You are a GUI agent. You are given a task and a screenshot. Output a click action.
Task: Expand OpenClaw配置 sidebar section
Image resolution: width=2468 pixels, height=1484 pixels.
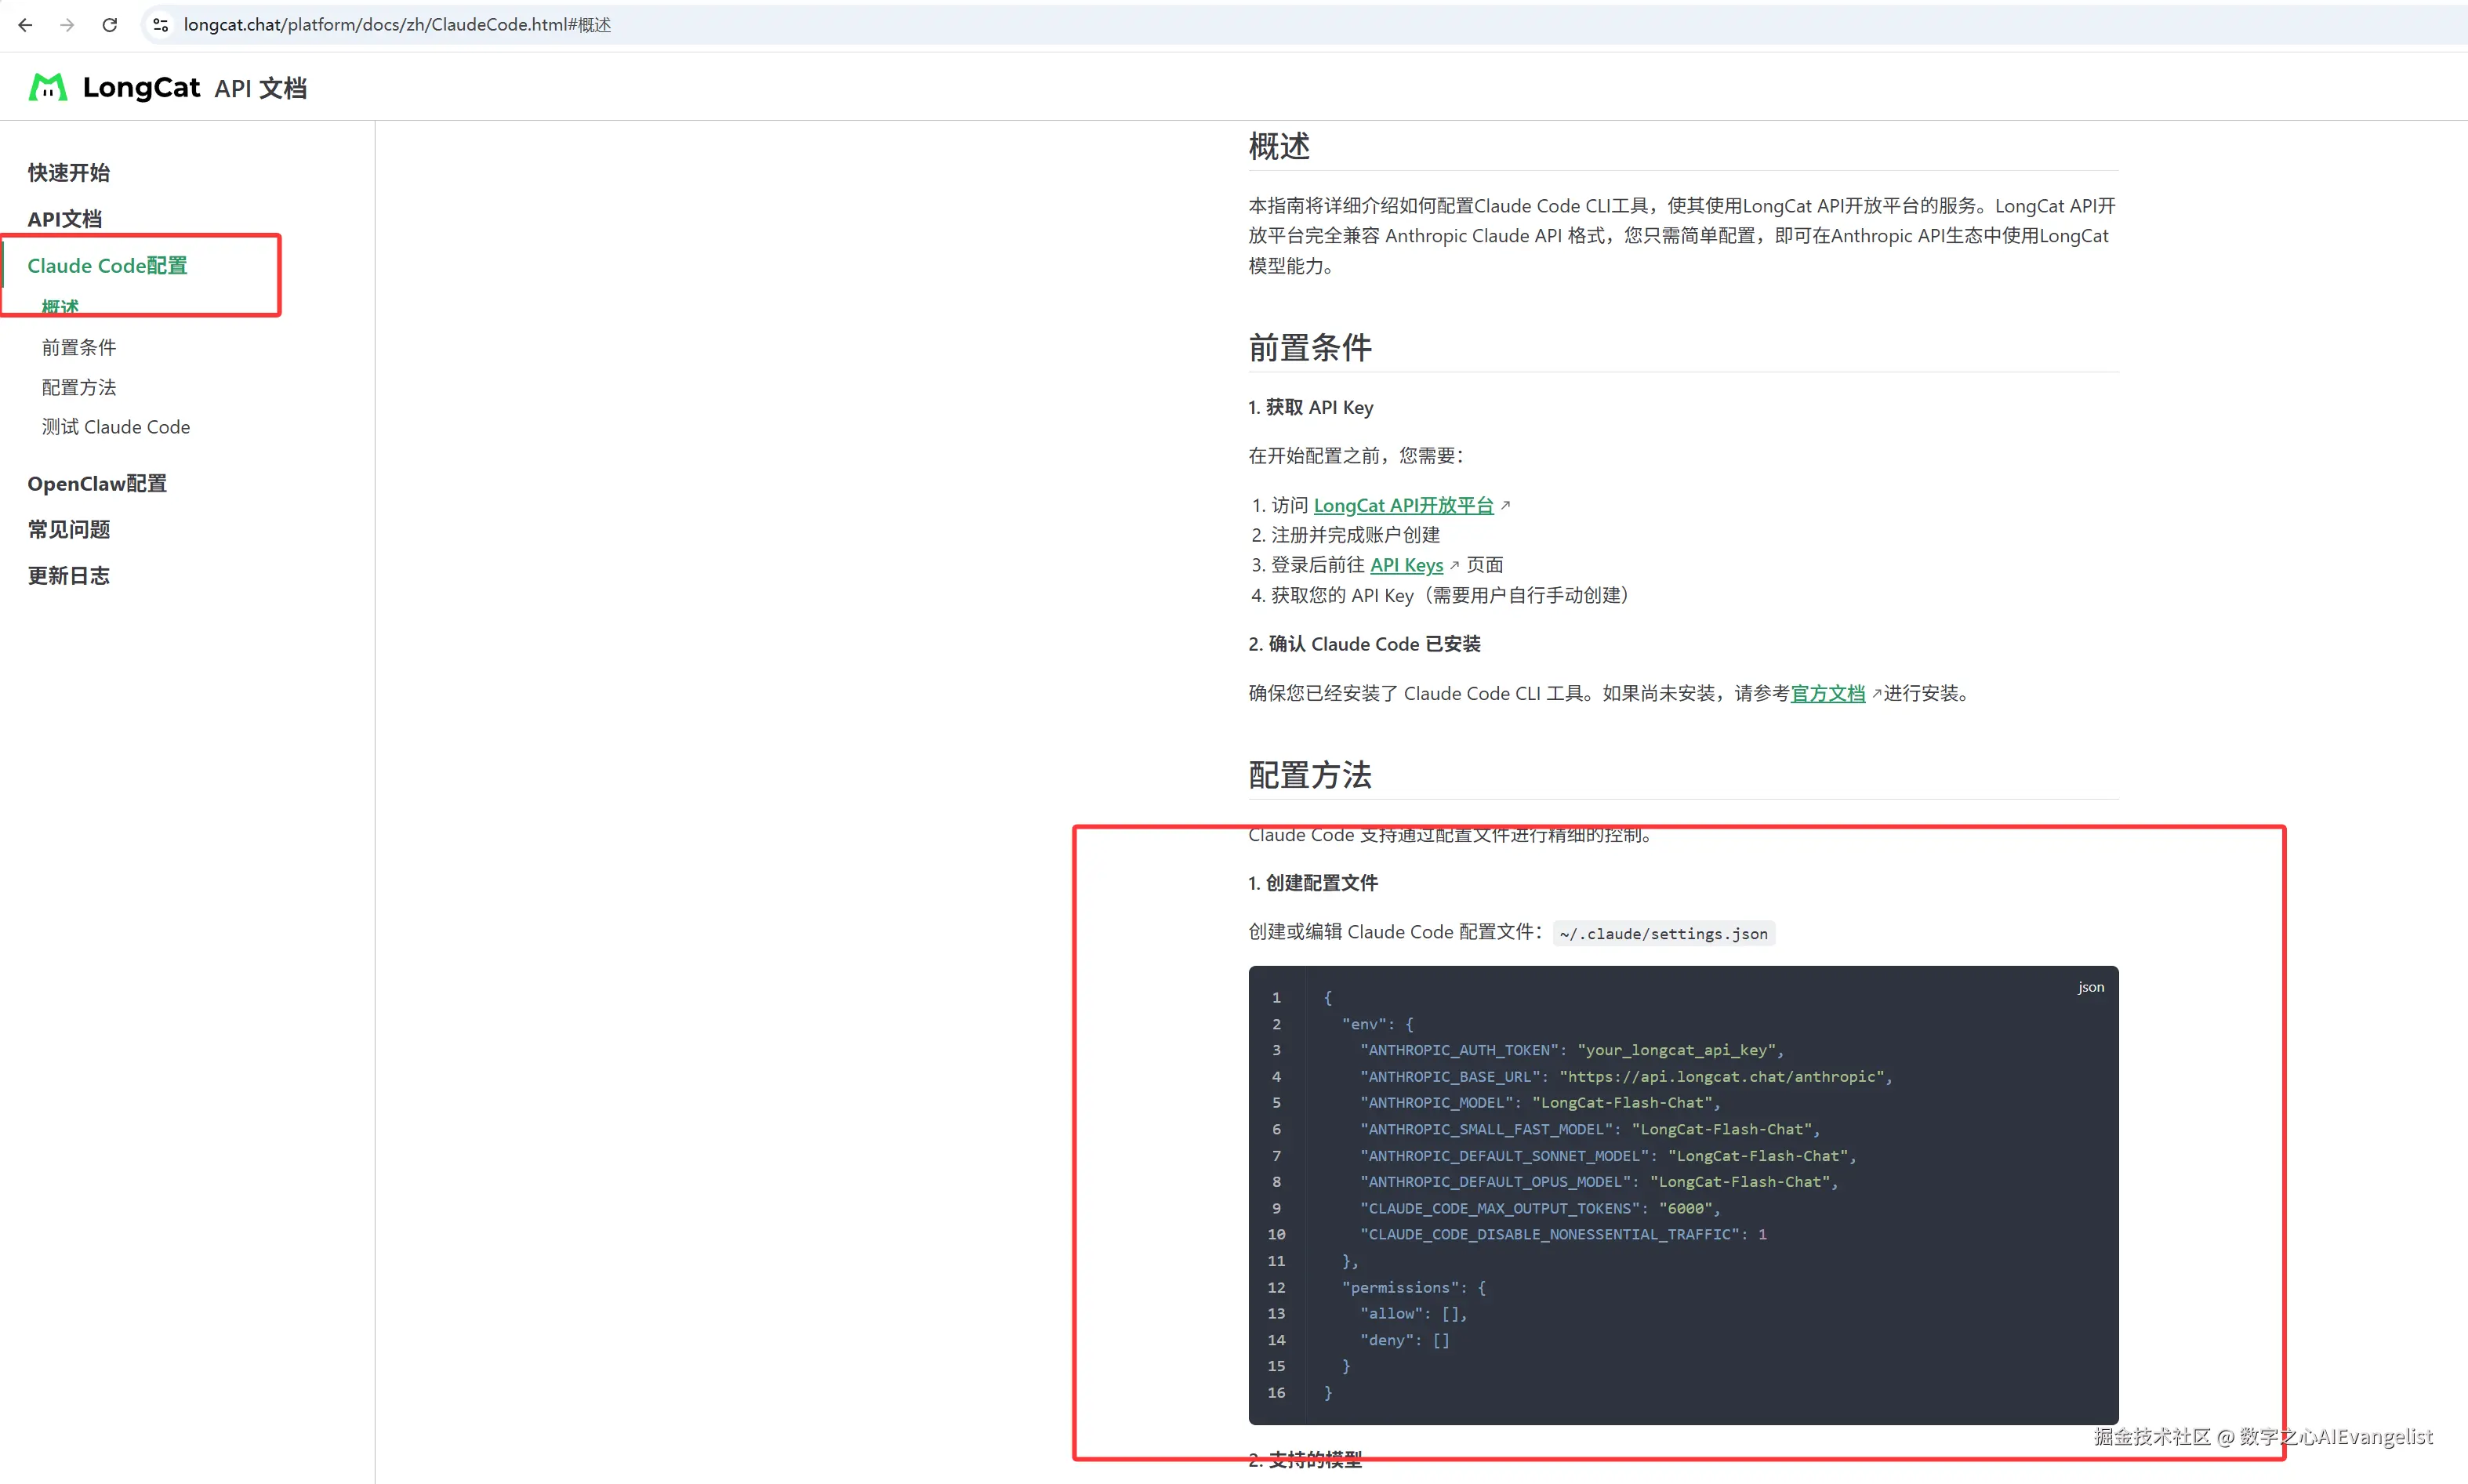pyautogui.click(x=96, y=484)
